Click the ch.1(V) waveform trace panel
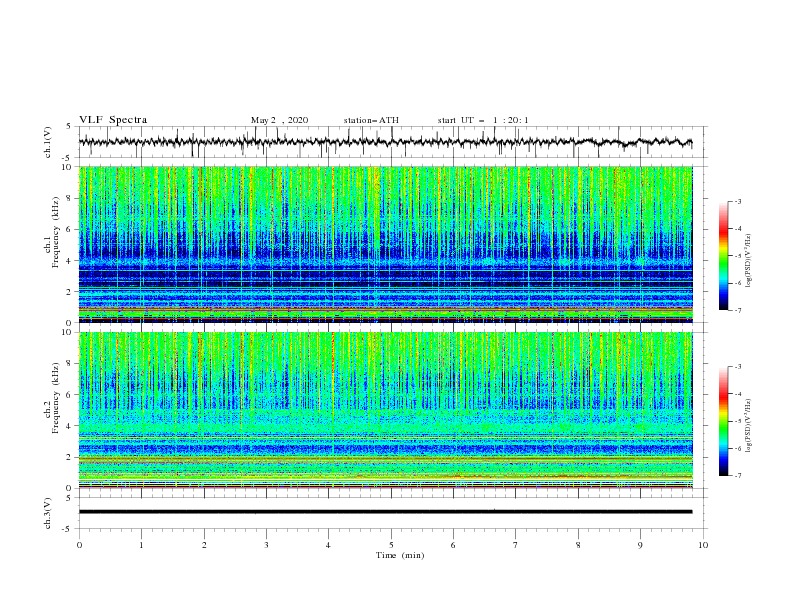This screenshot has height=612, width=792. click(x=393, y=142)
